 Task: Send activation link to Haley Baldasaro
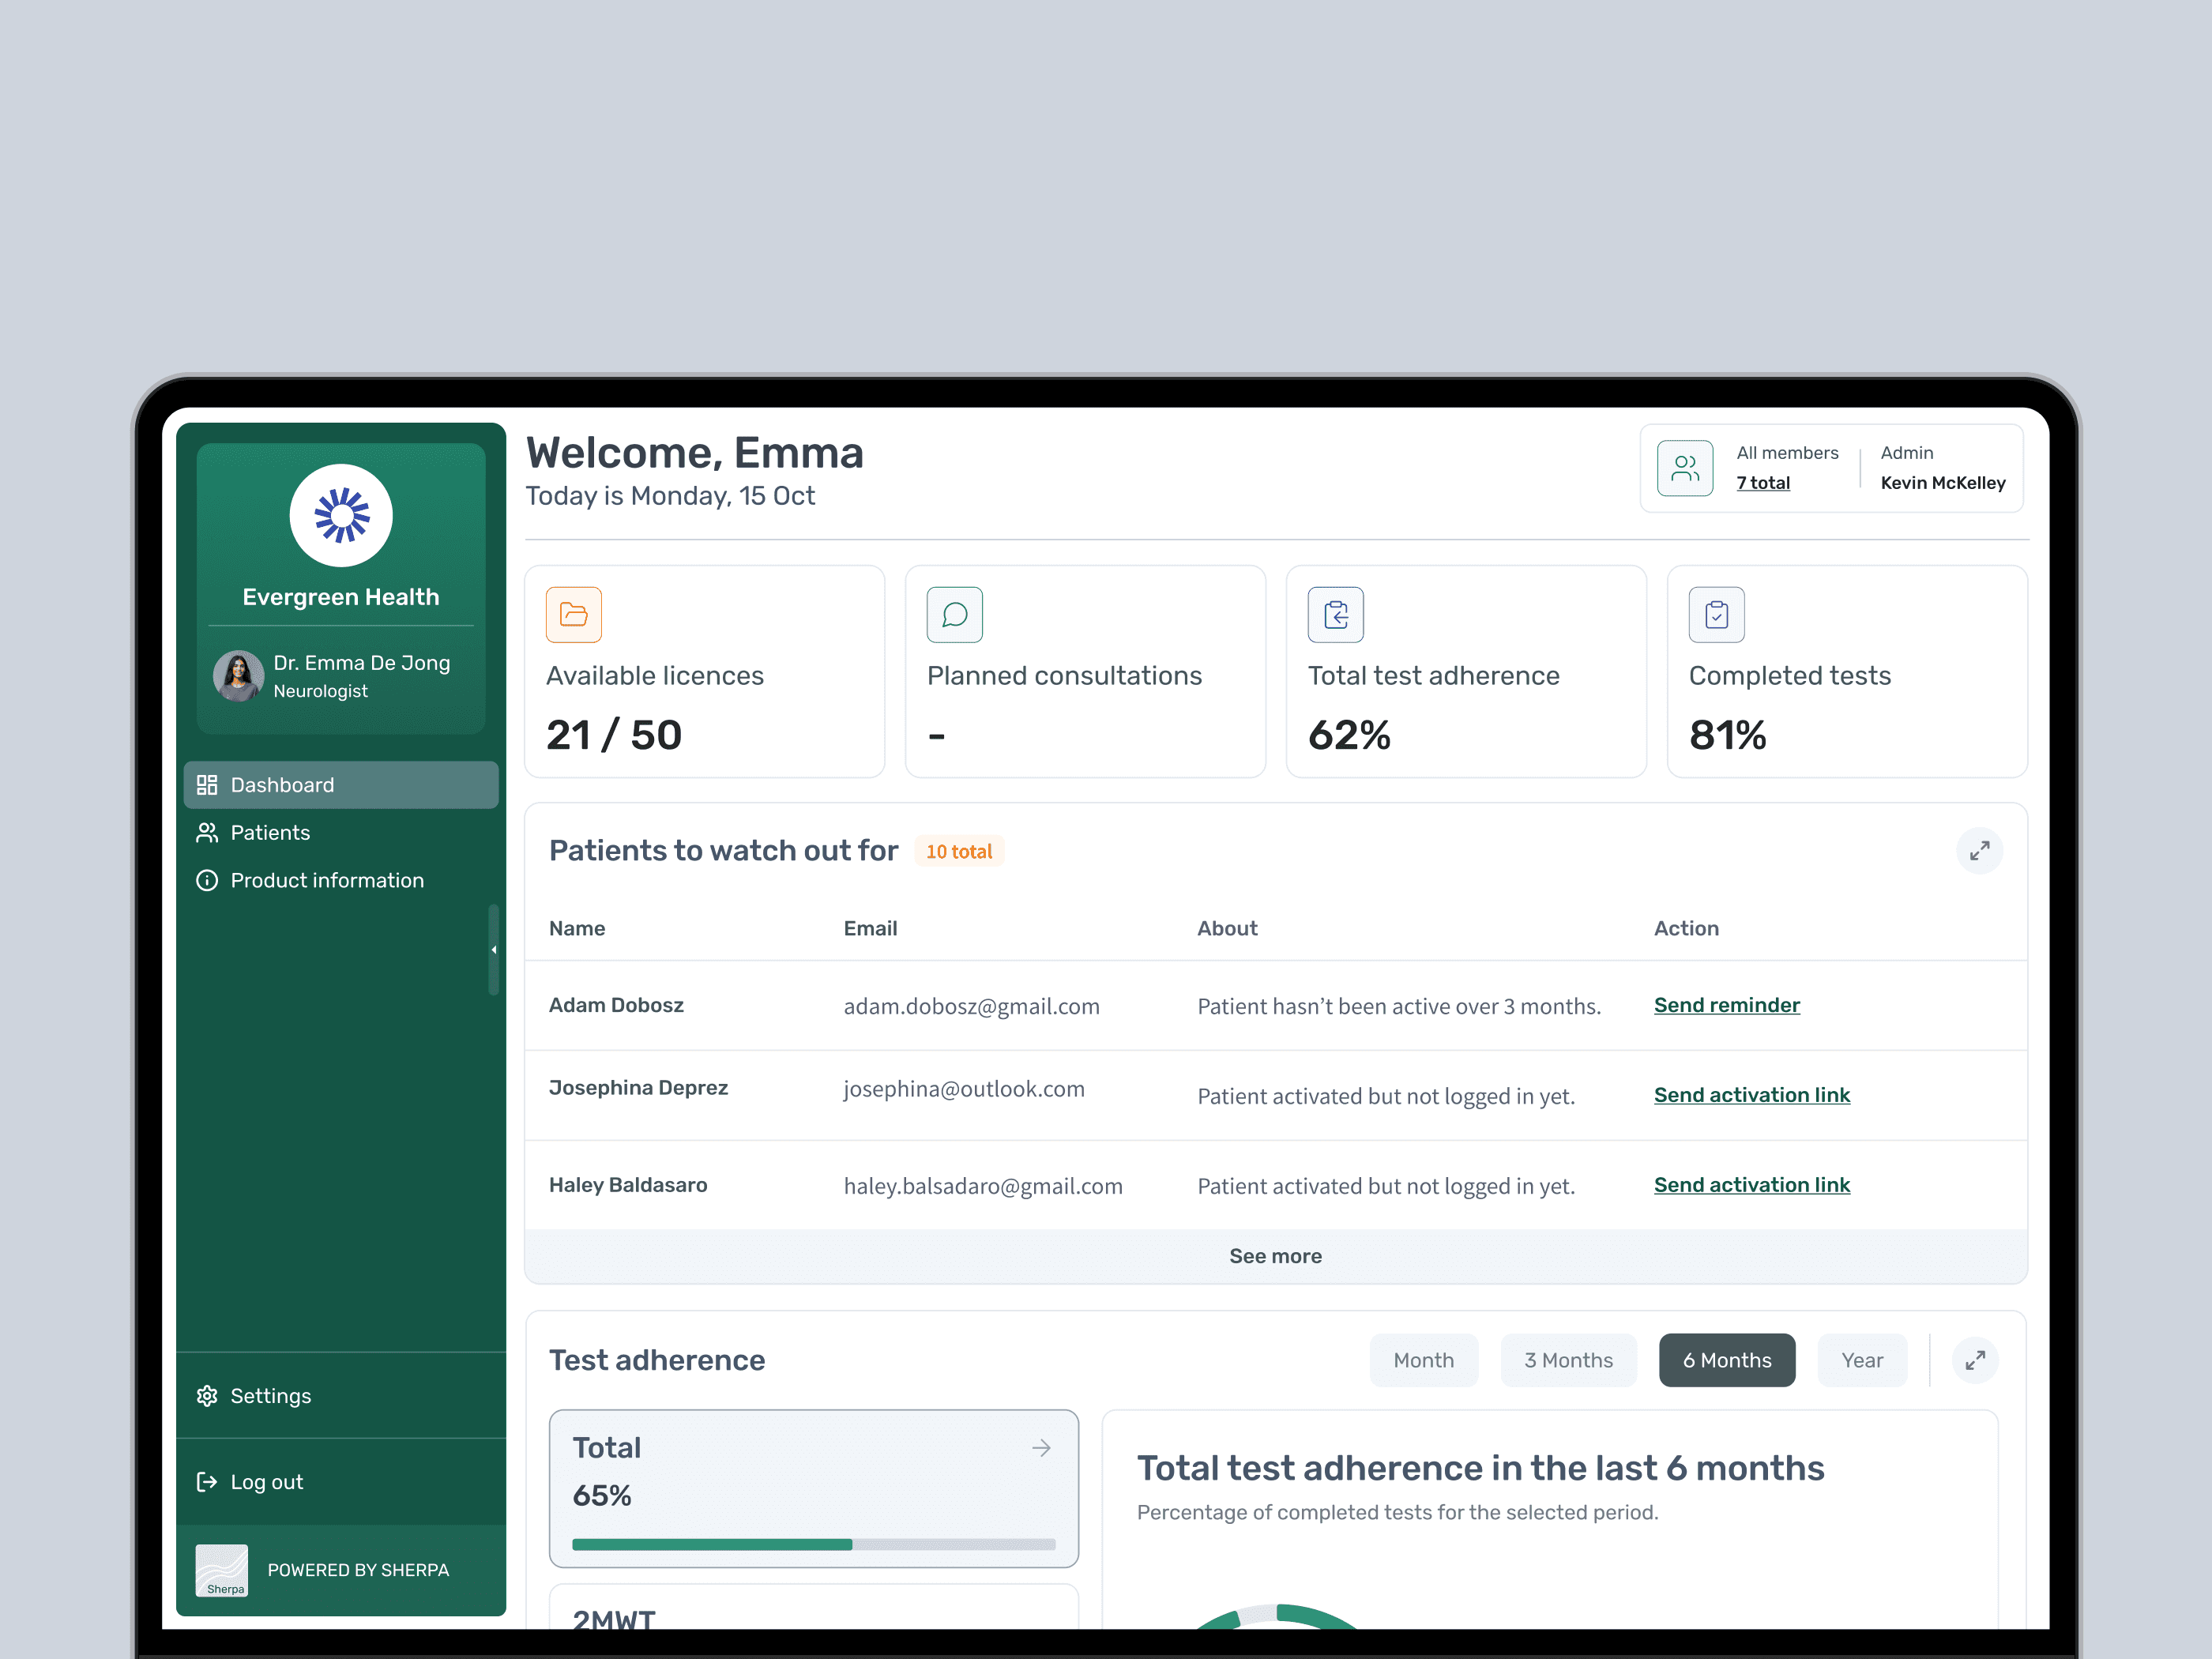(1752, 1185)
